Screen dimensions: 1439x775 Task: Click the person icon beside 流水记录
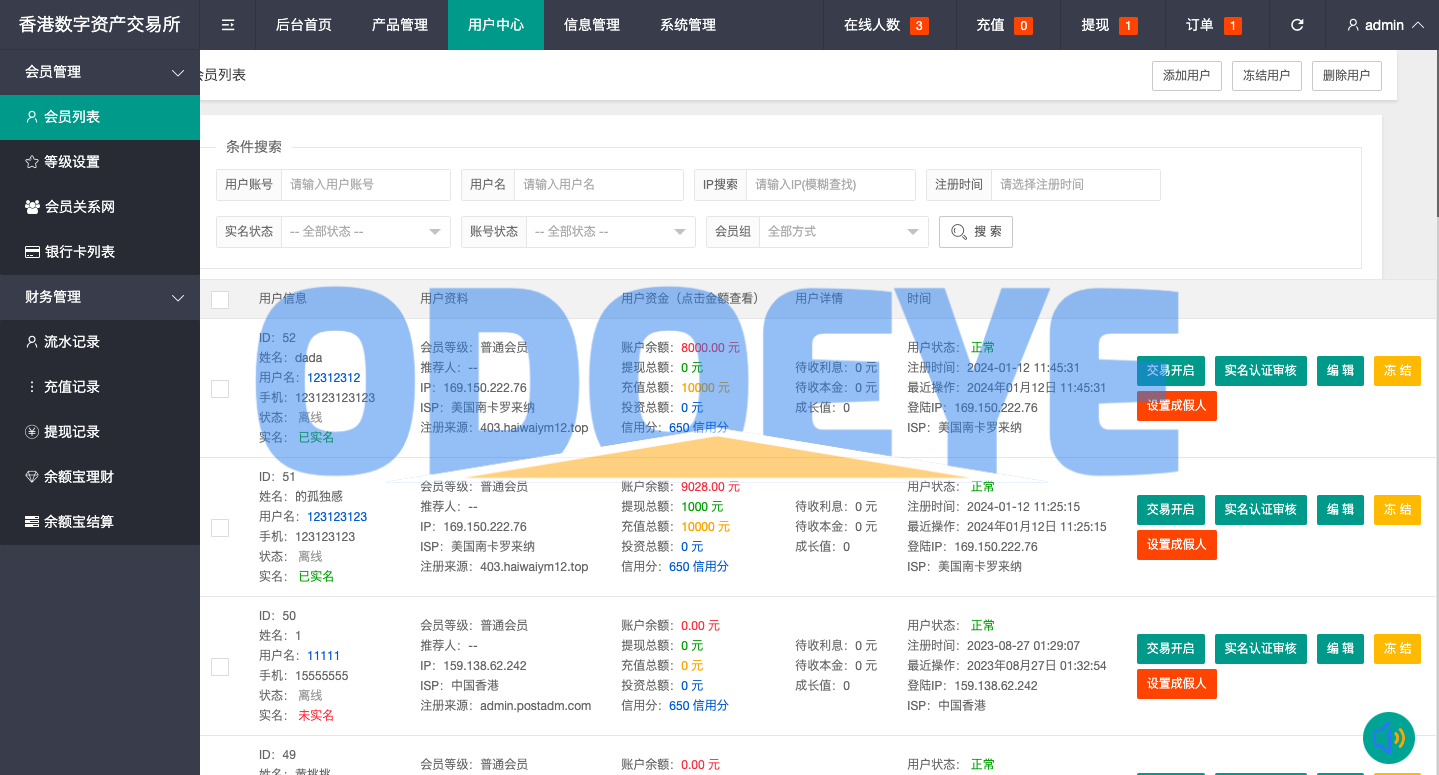pyautogui.click(x=32, y=342)
